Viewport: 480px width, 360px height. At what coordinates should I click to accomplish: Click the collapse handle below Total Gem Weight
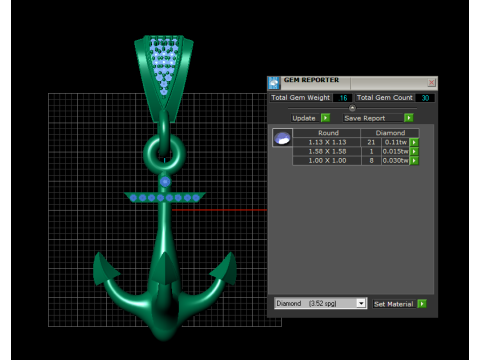(352, 108)
